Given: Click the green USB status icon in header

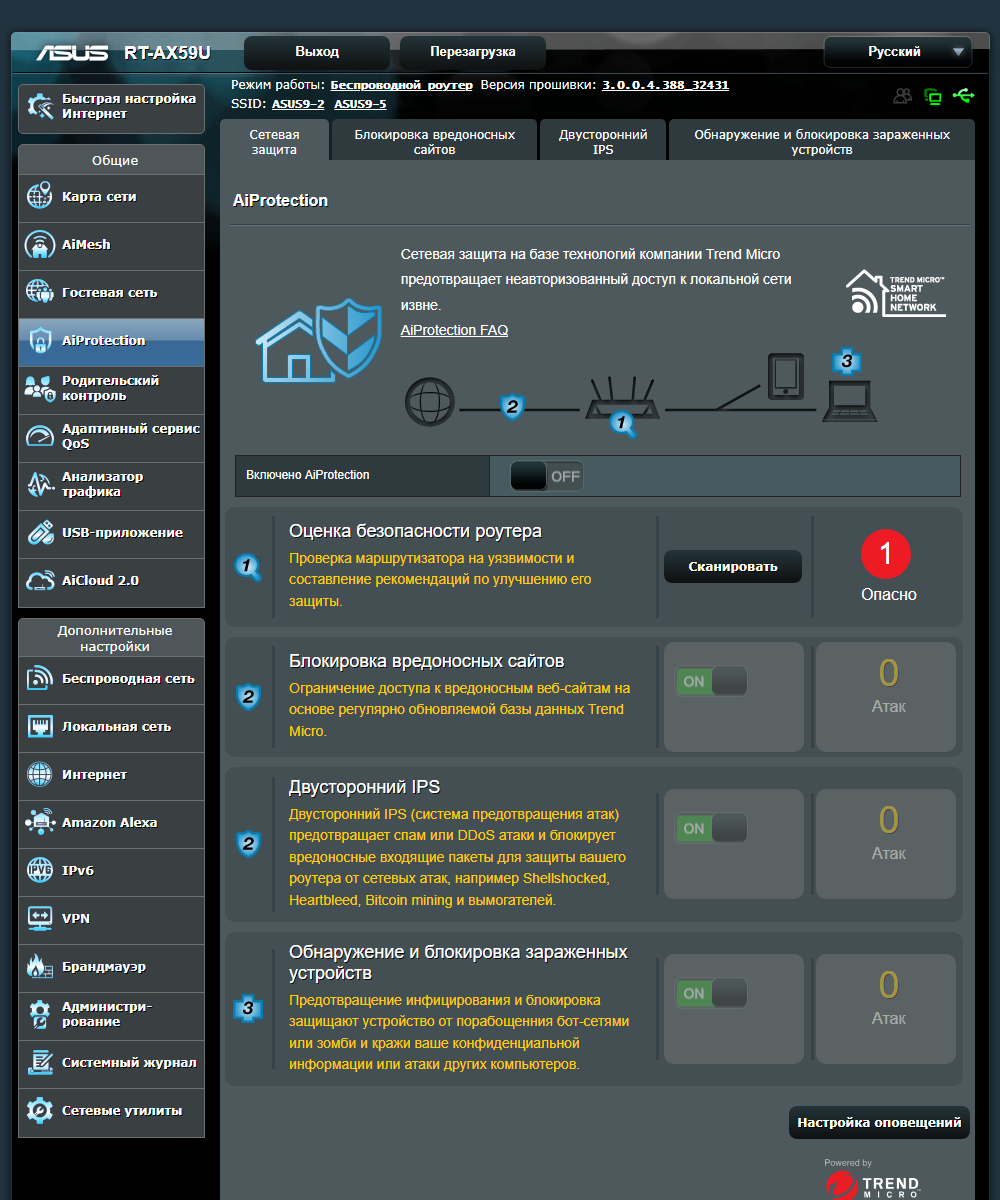Looking at the screenshot, I should coord(964,95).
